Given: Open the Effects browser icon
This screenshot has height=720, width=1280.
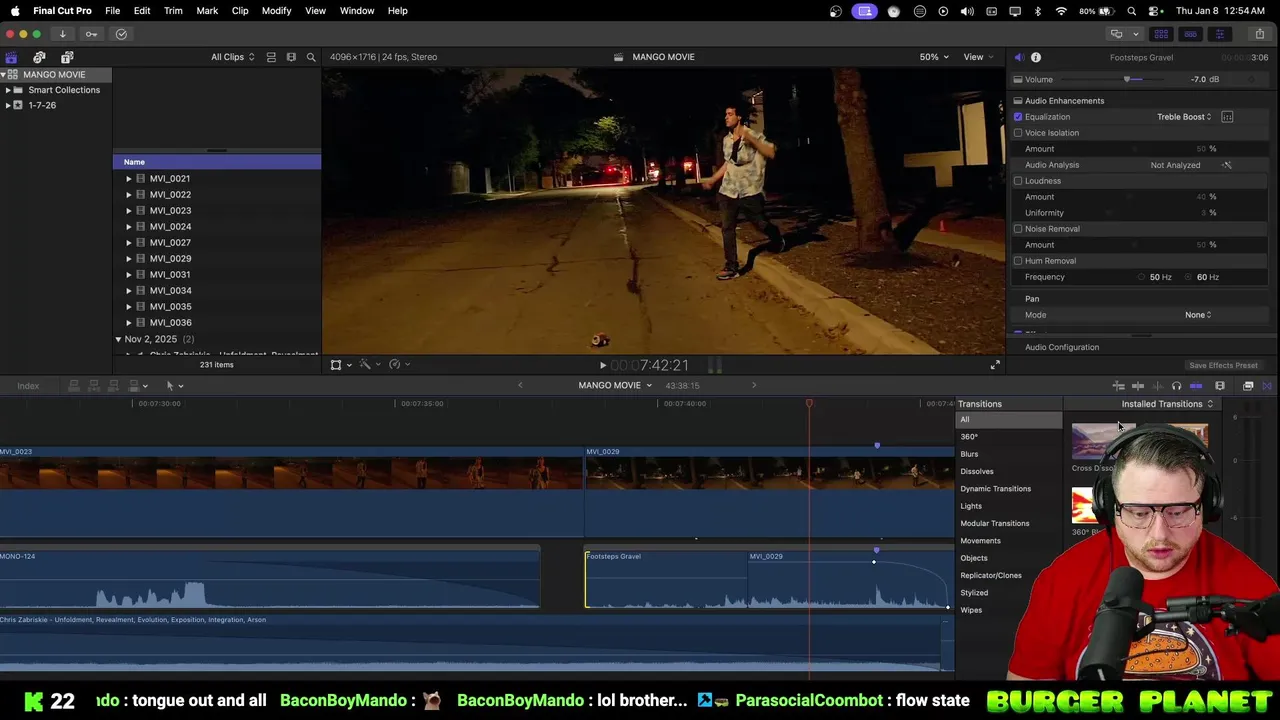Looking at the screenshot, I should pos(1248,386).
